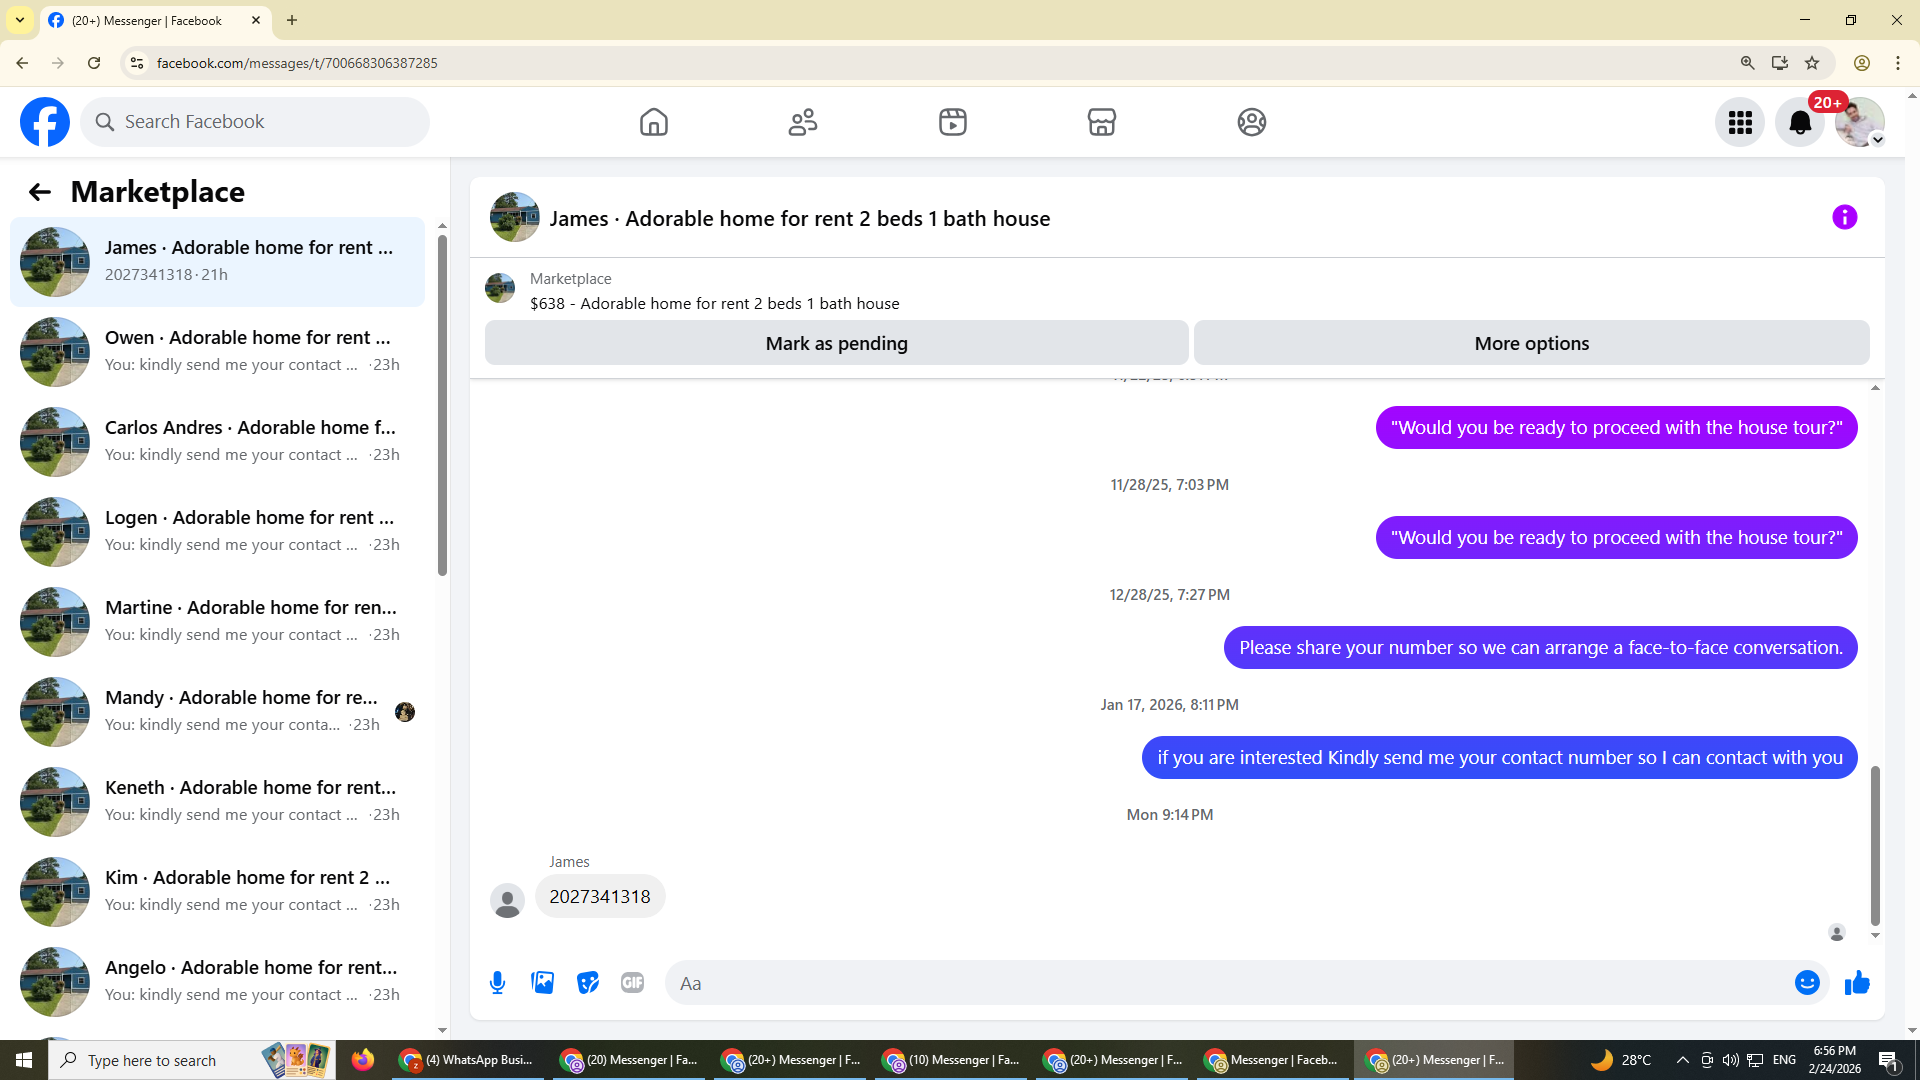Open the GIF picker
1920x1080 pixels.
(632, 983)
